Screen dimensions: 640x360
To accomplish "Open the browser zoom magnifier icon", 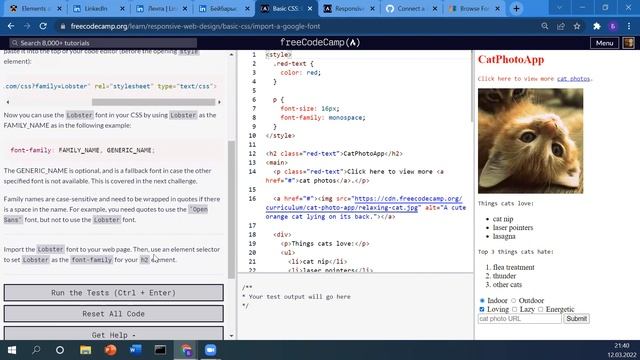I will 544,26.
